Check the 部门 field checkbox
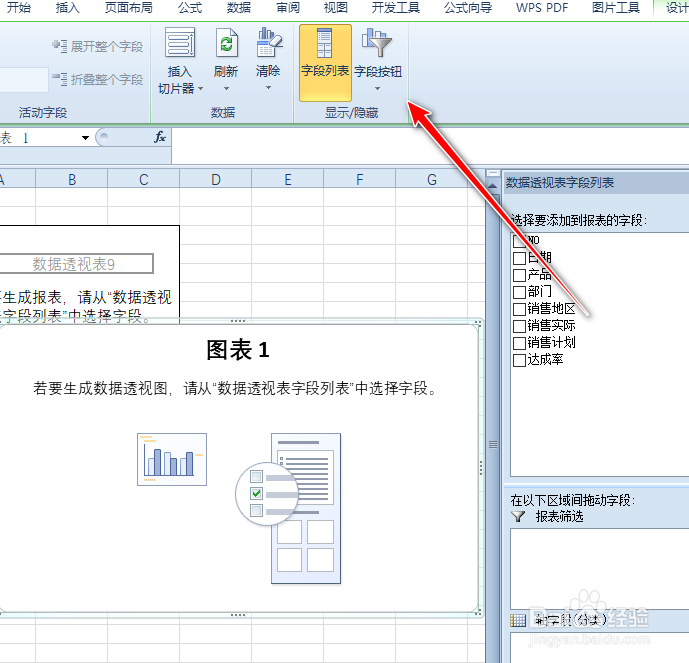The height and width of the screenshot is (663, 689). 519,292
